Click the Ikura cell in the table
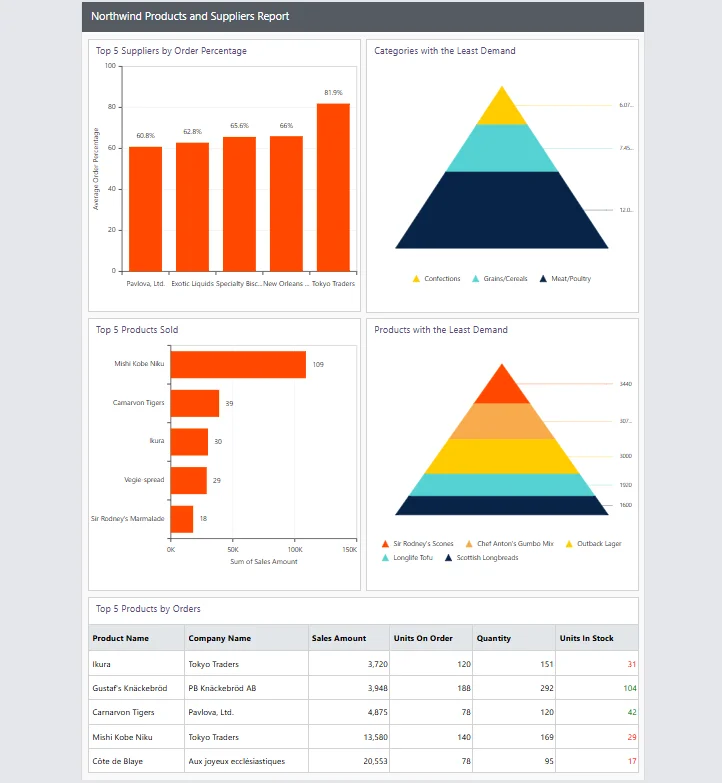 [136, 664]
